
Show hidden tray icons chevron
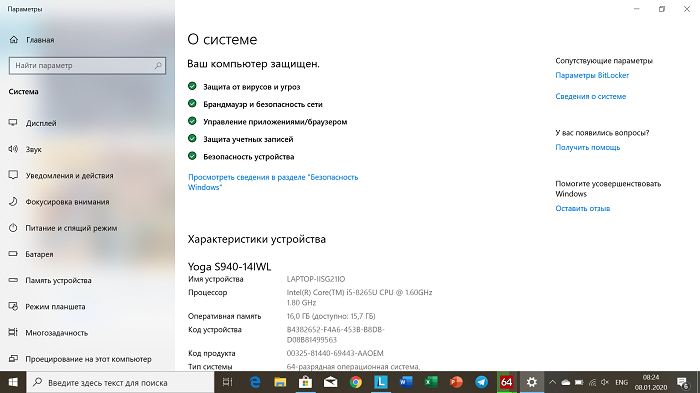(x=553, y=382)
